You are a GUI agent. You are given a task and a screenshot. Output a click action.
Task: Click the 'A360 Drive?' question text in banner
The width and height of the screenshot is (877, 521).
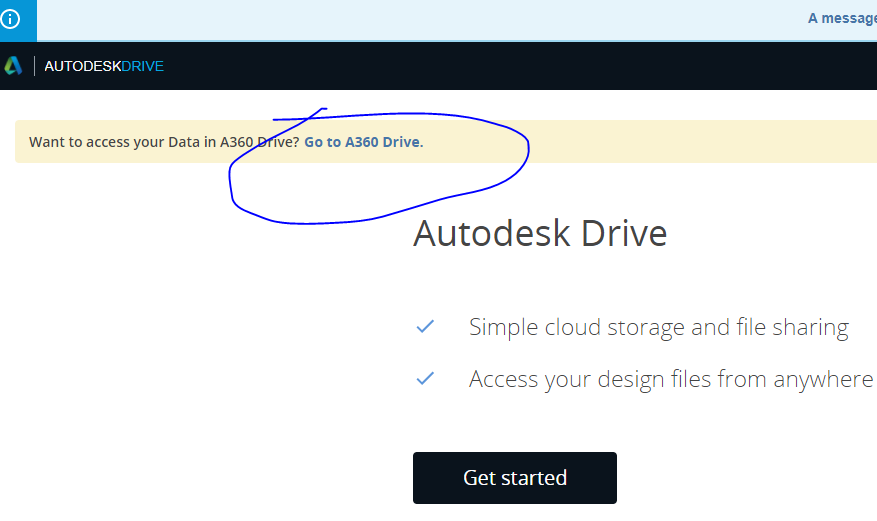tap(260, 142)
